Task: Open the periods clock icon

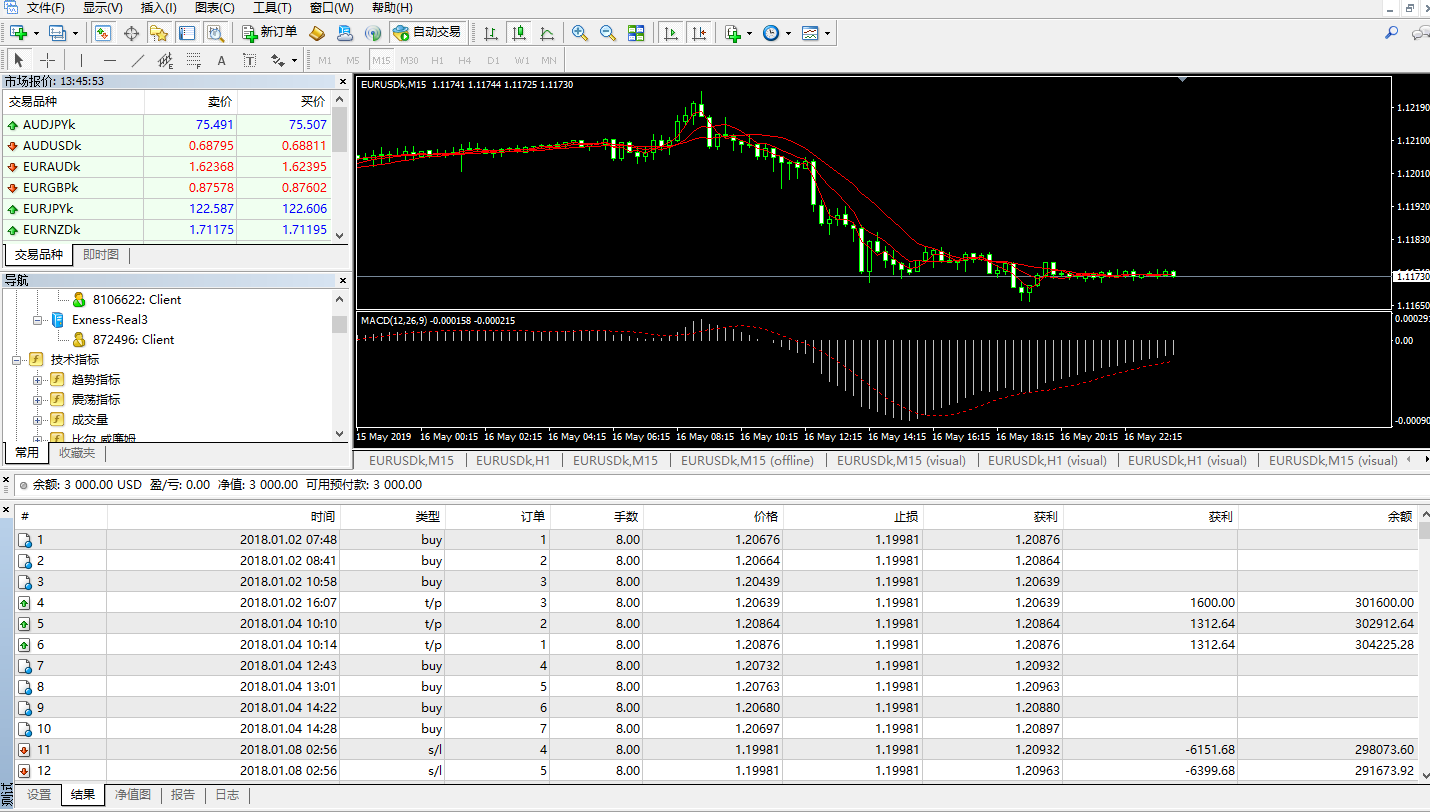Action: pyautogui.click(x=771, y=33)
